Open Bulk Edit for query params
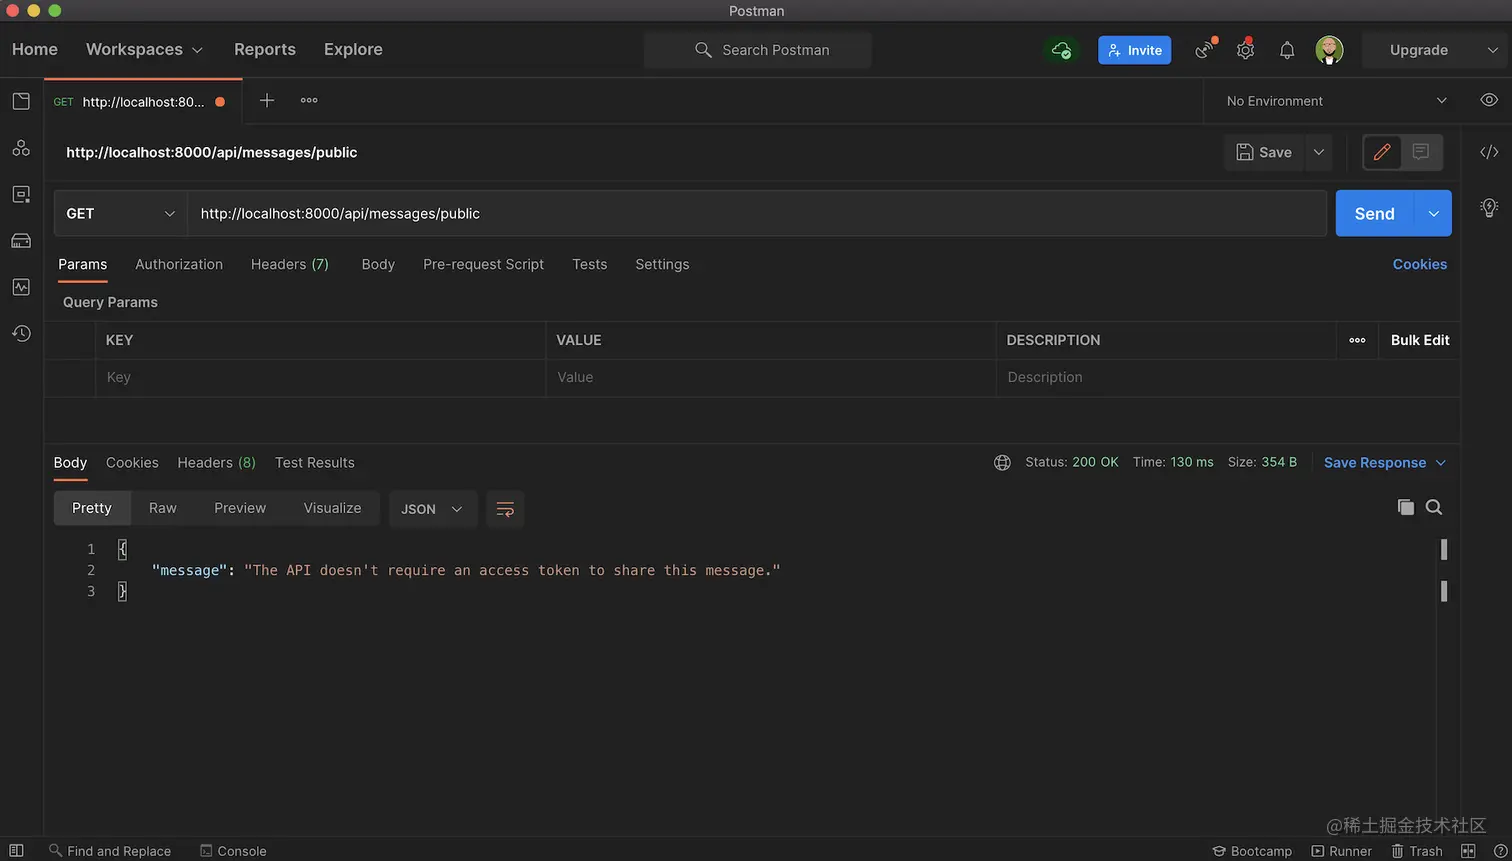This screenshot has width=1512, height=861. [x=1419, y=340]
